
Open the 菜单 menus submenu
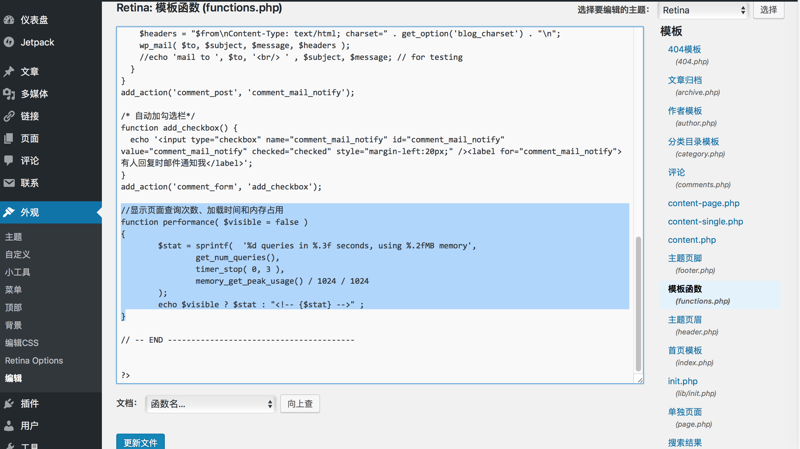[14, 290]
